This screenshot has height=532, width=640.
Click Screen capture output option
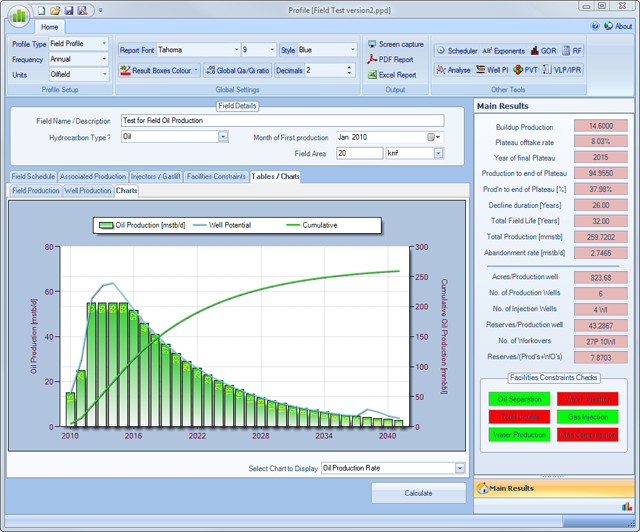[396, 44]
